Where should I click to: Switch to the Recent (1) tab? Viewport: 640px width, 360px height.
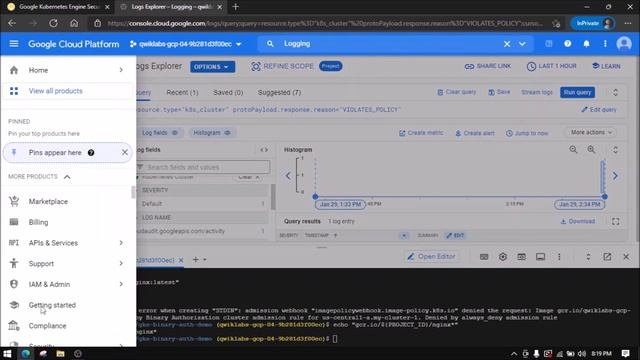point(182,93)
